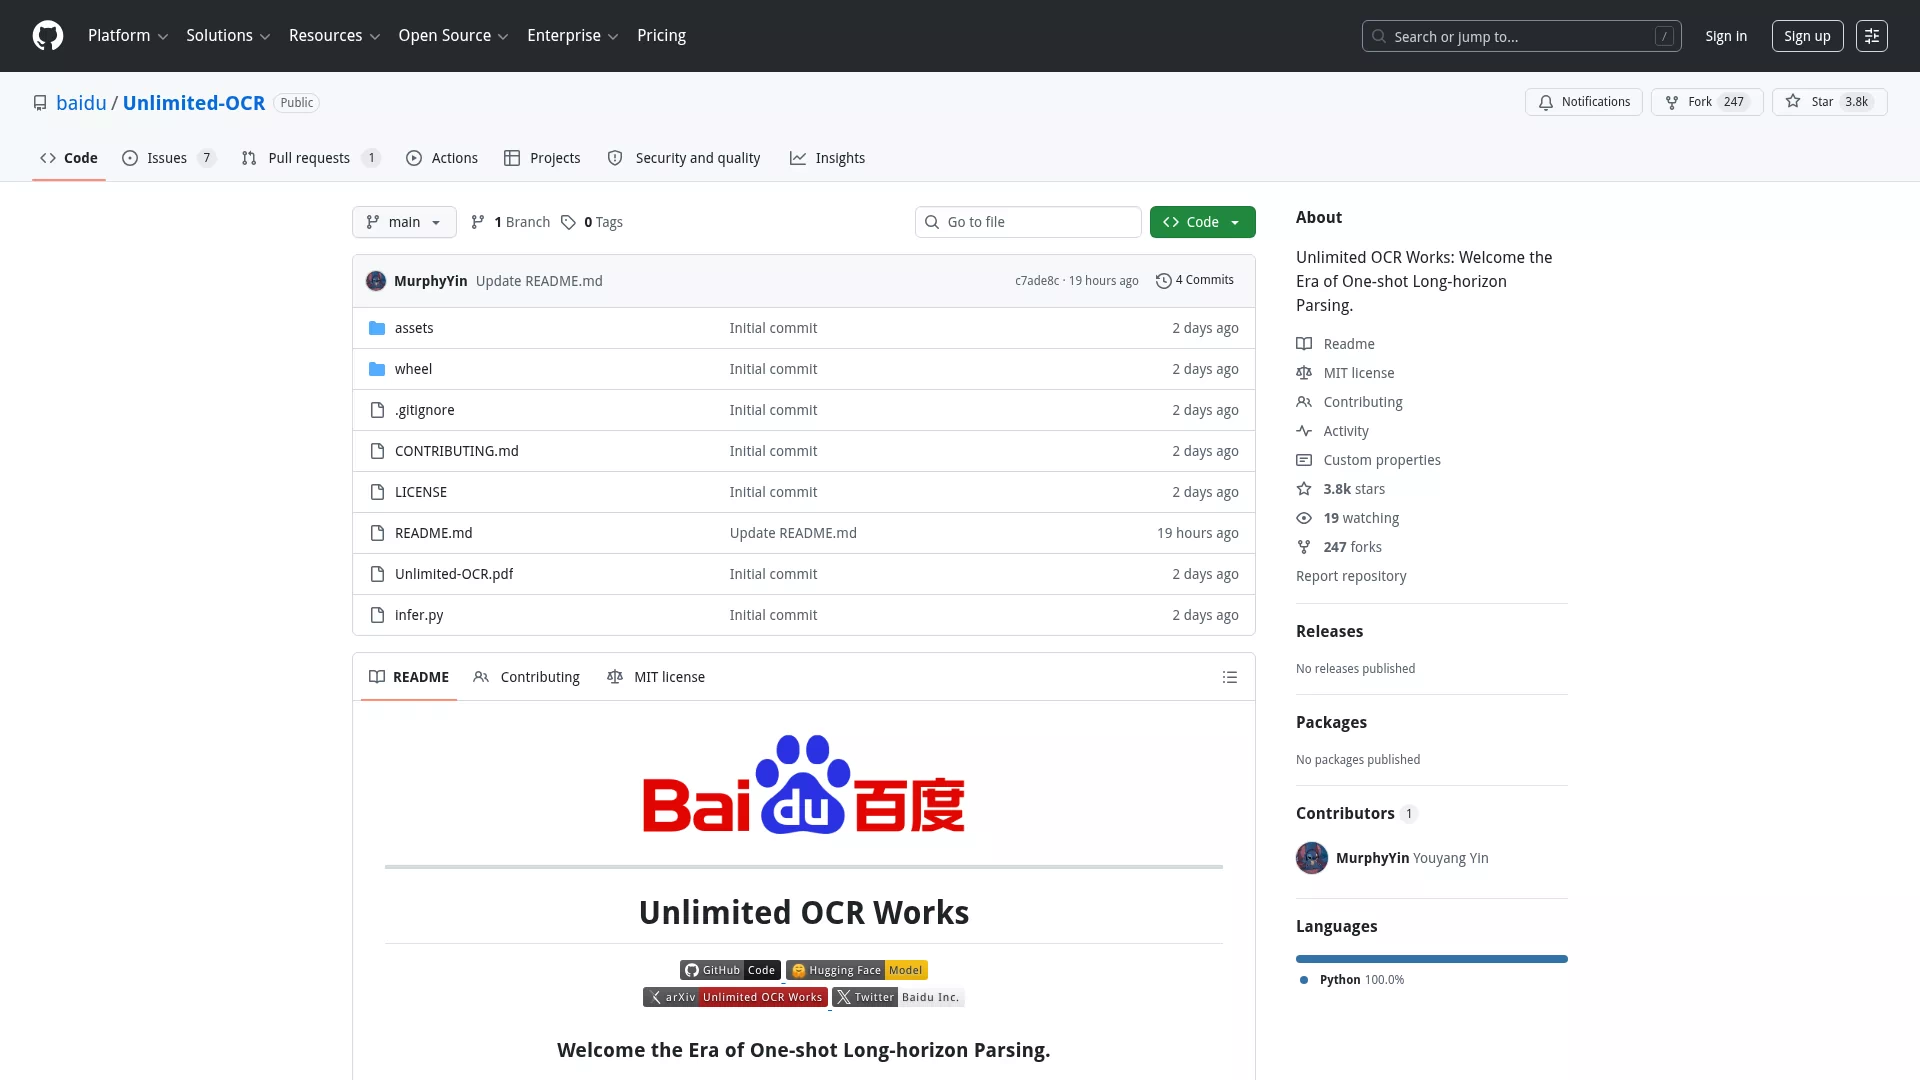Click commit hash c7ade8c
1920x1080 pixels.
(1037, 281)
